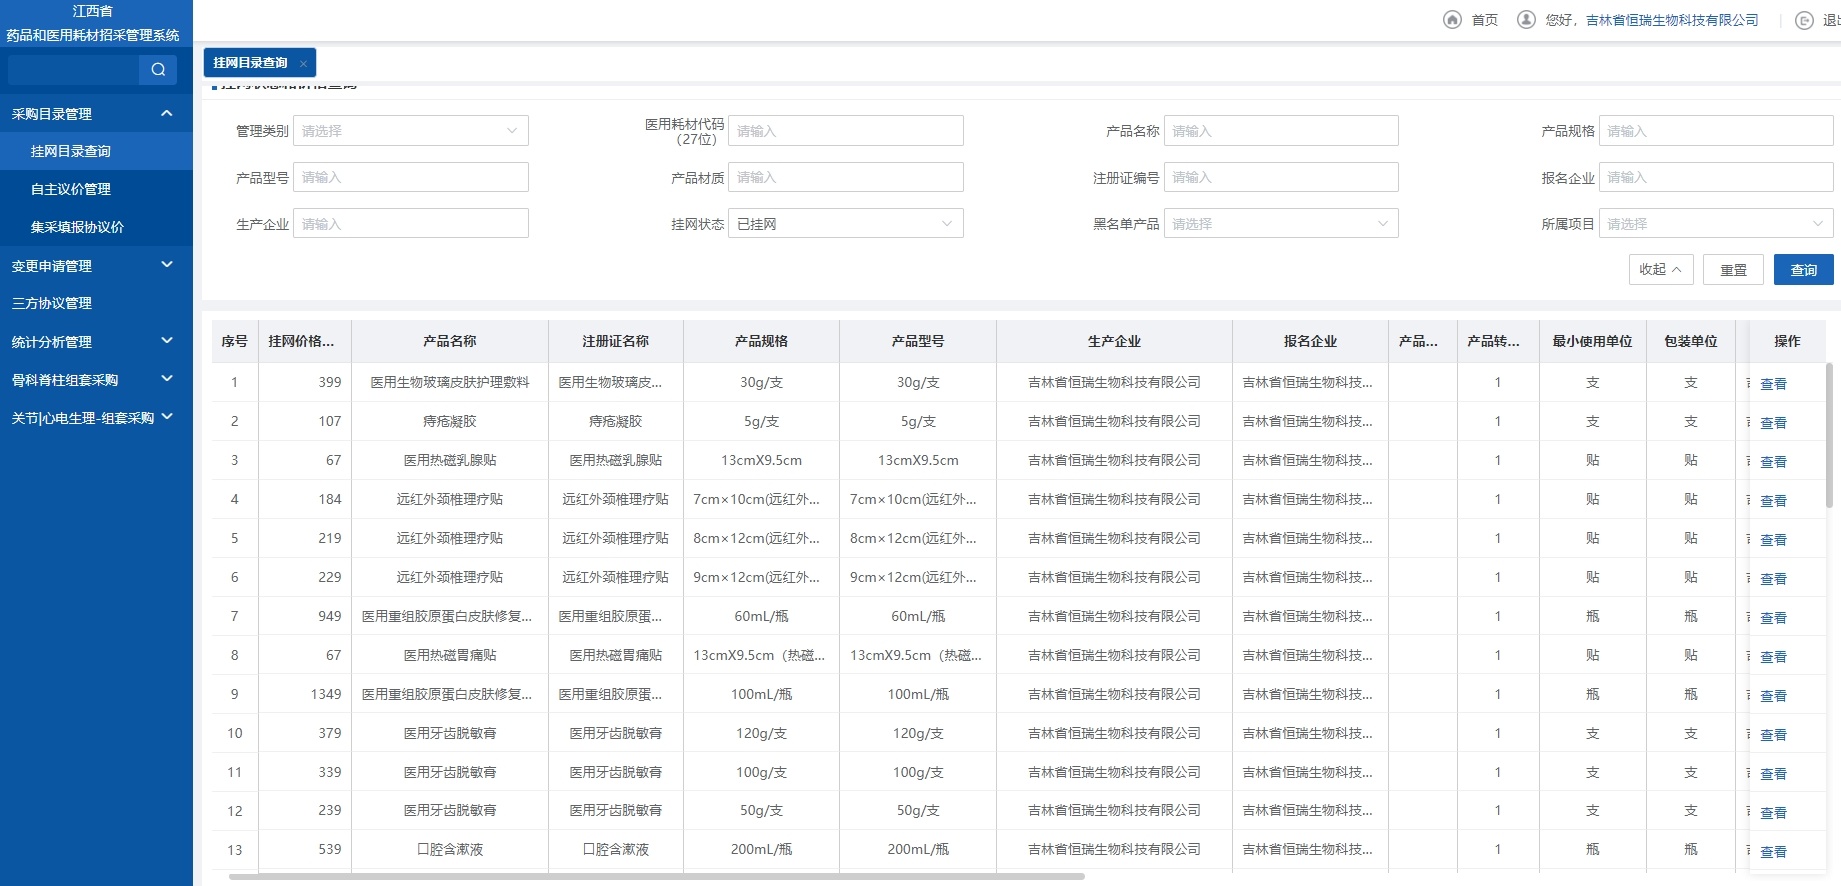Click the sidebar search input box
The image size is (1841, 886).
click(73, 69)
